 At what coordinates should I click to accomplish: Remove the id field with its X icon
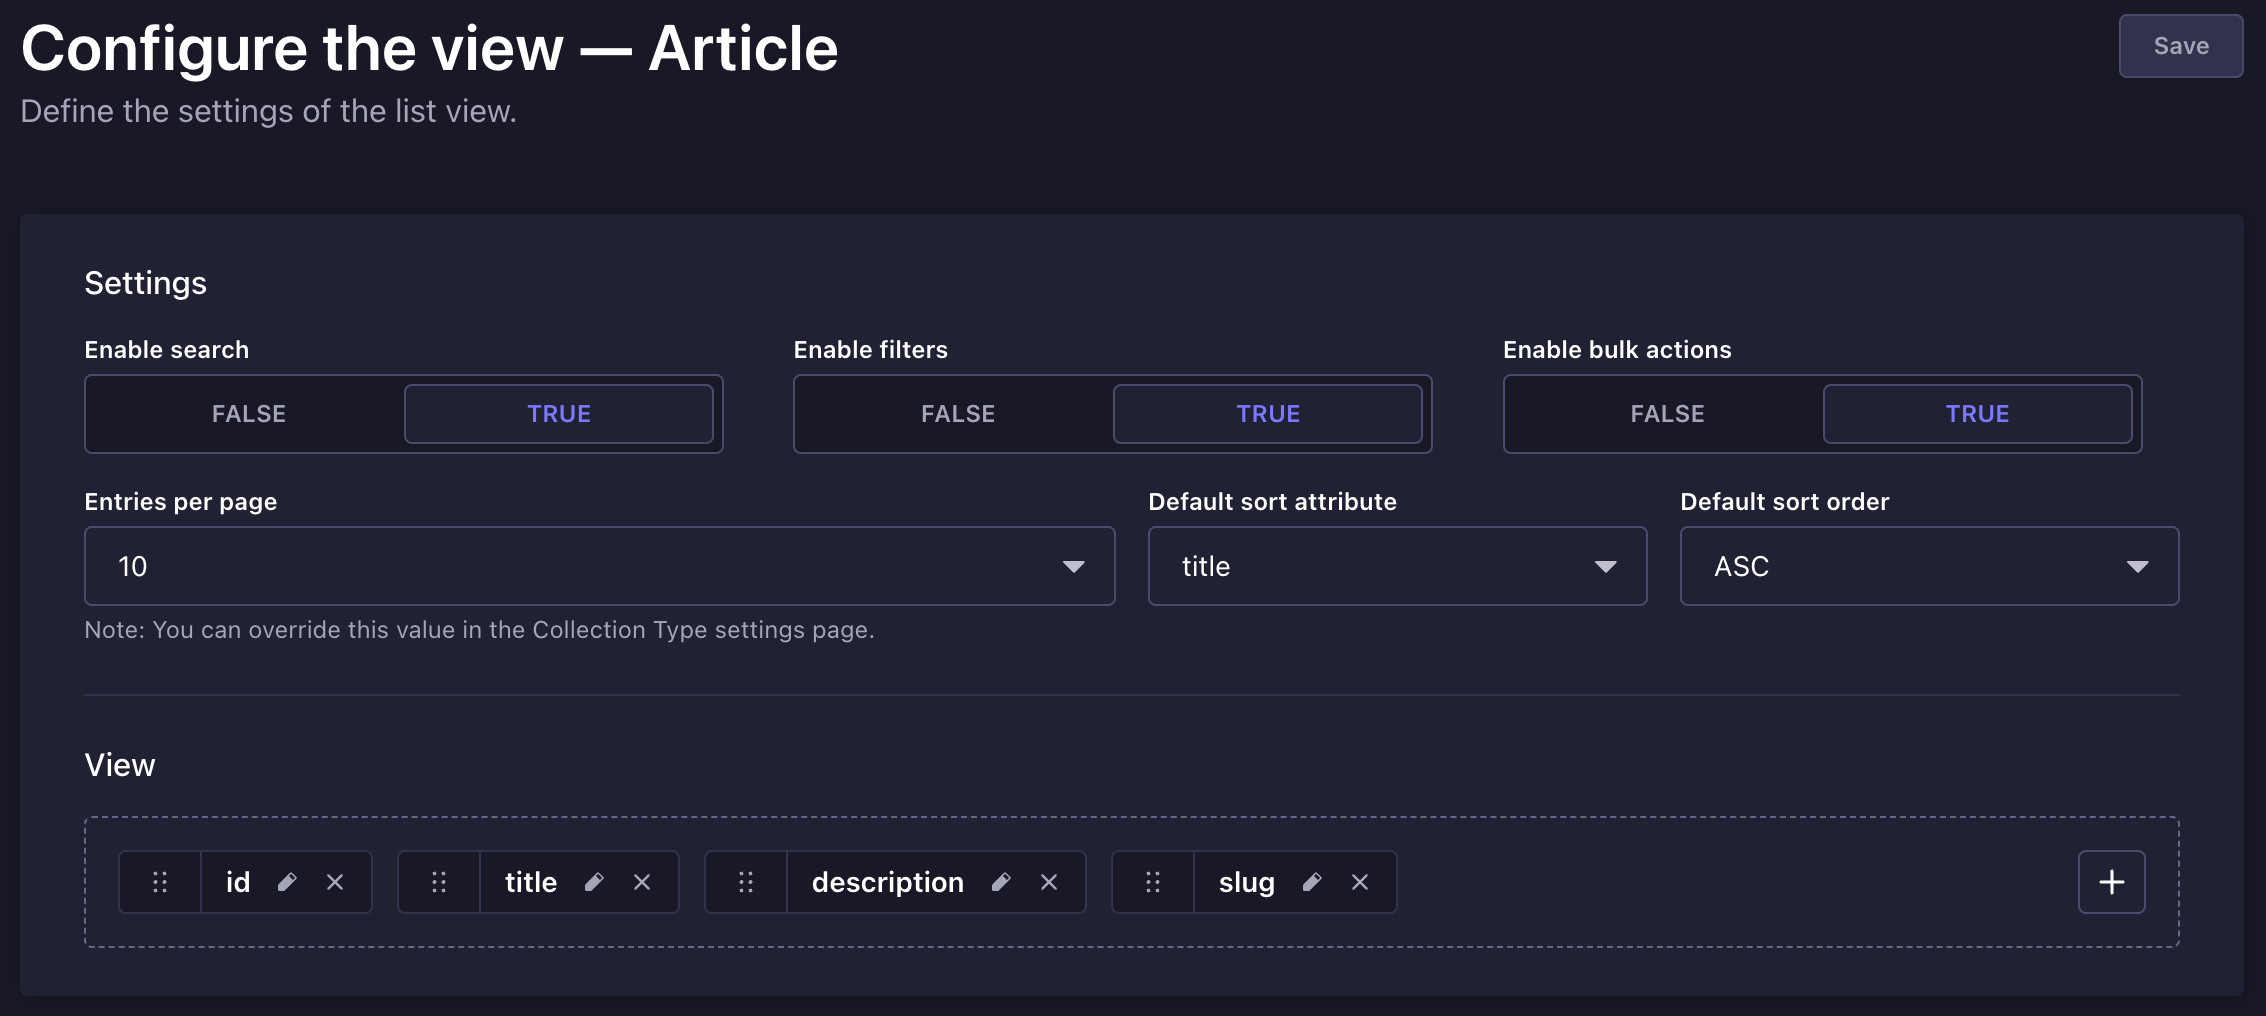(335, 881)
